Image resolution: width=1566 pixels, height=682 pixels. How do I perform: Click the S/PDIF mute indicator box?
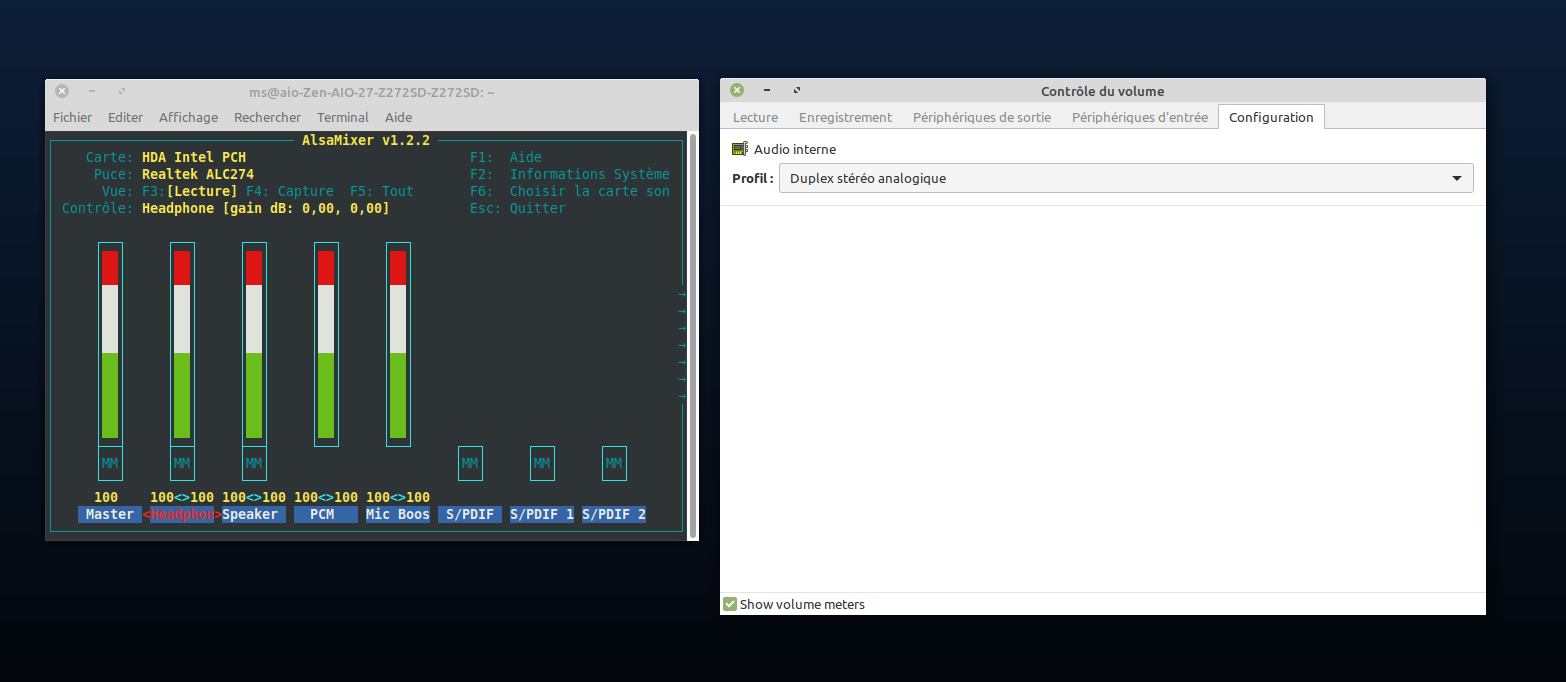[x=470, y=463]
